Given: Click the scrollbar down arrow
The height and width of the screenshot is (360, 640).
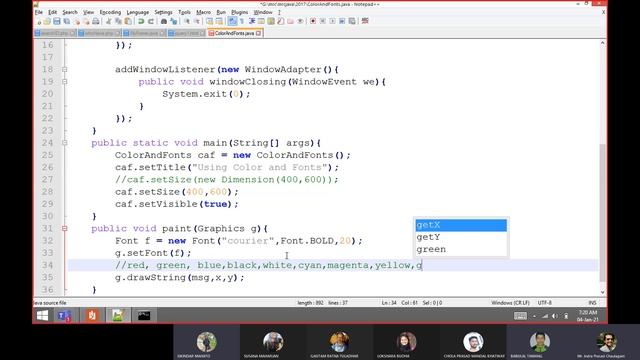Looking at the screenshot, I should 602,292.
